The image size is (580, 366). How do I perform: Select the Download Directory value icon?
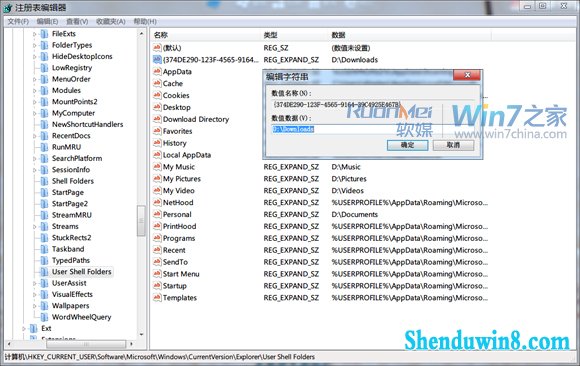click(x=157, y=119)
